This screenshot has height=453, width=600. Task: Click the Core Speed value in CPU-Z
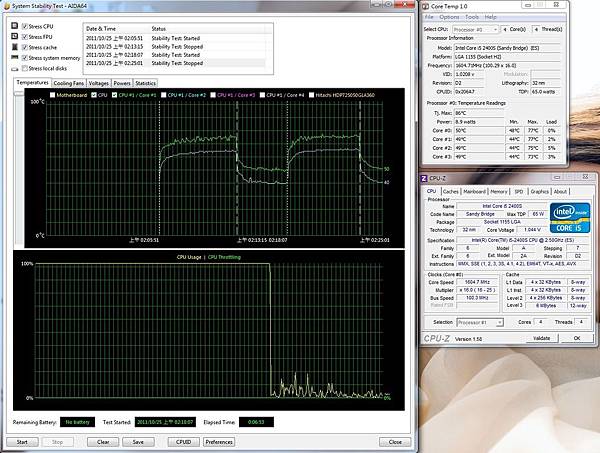(x=477, y=282)
